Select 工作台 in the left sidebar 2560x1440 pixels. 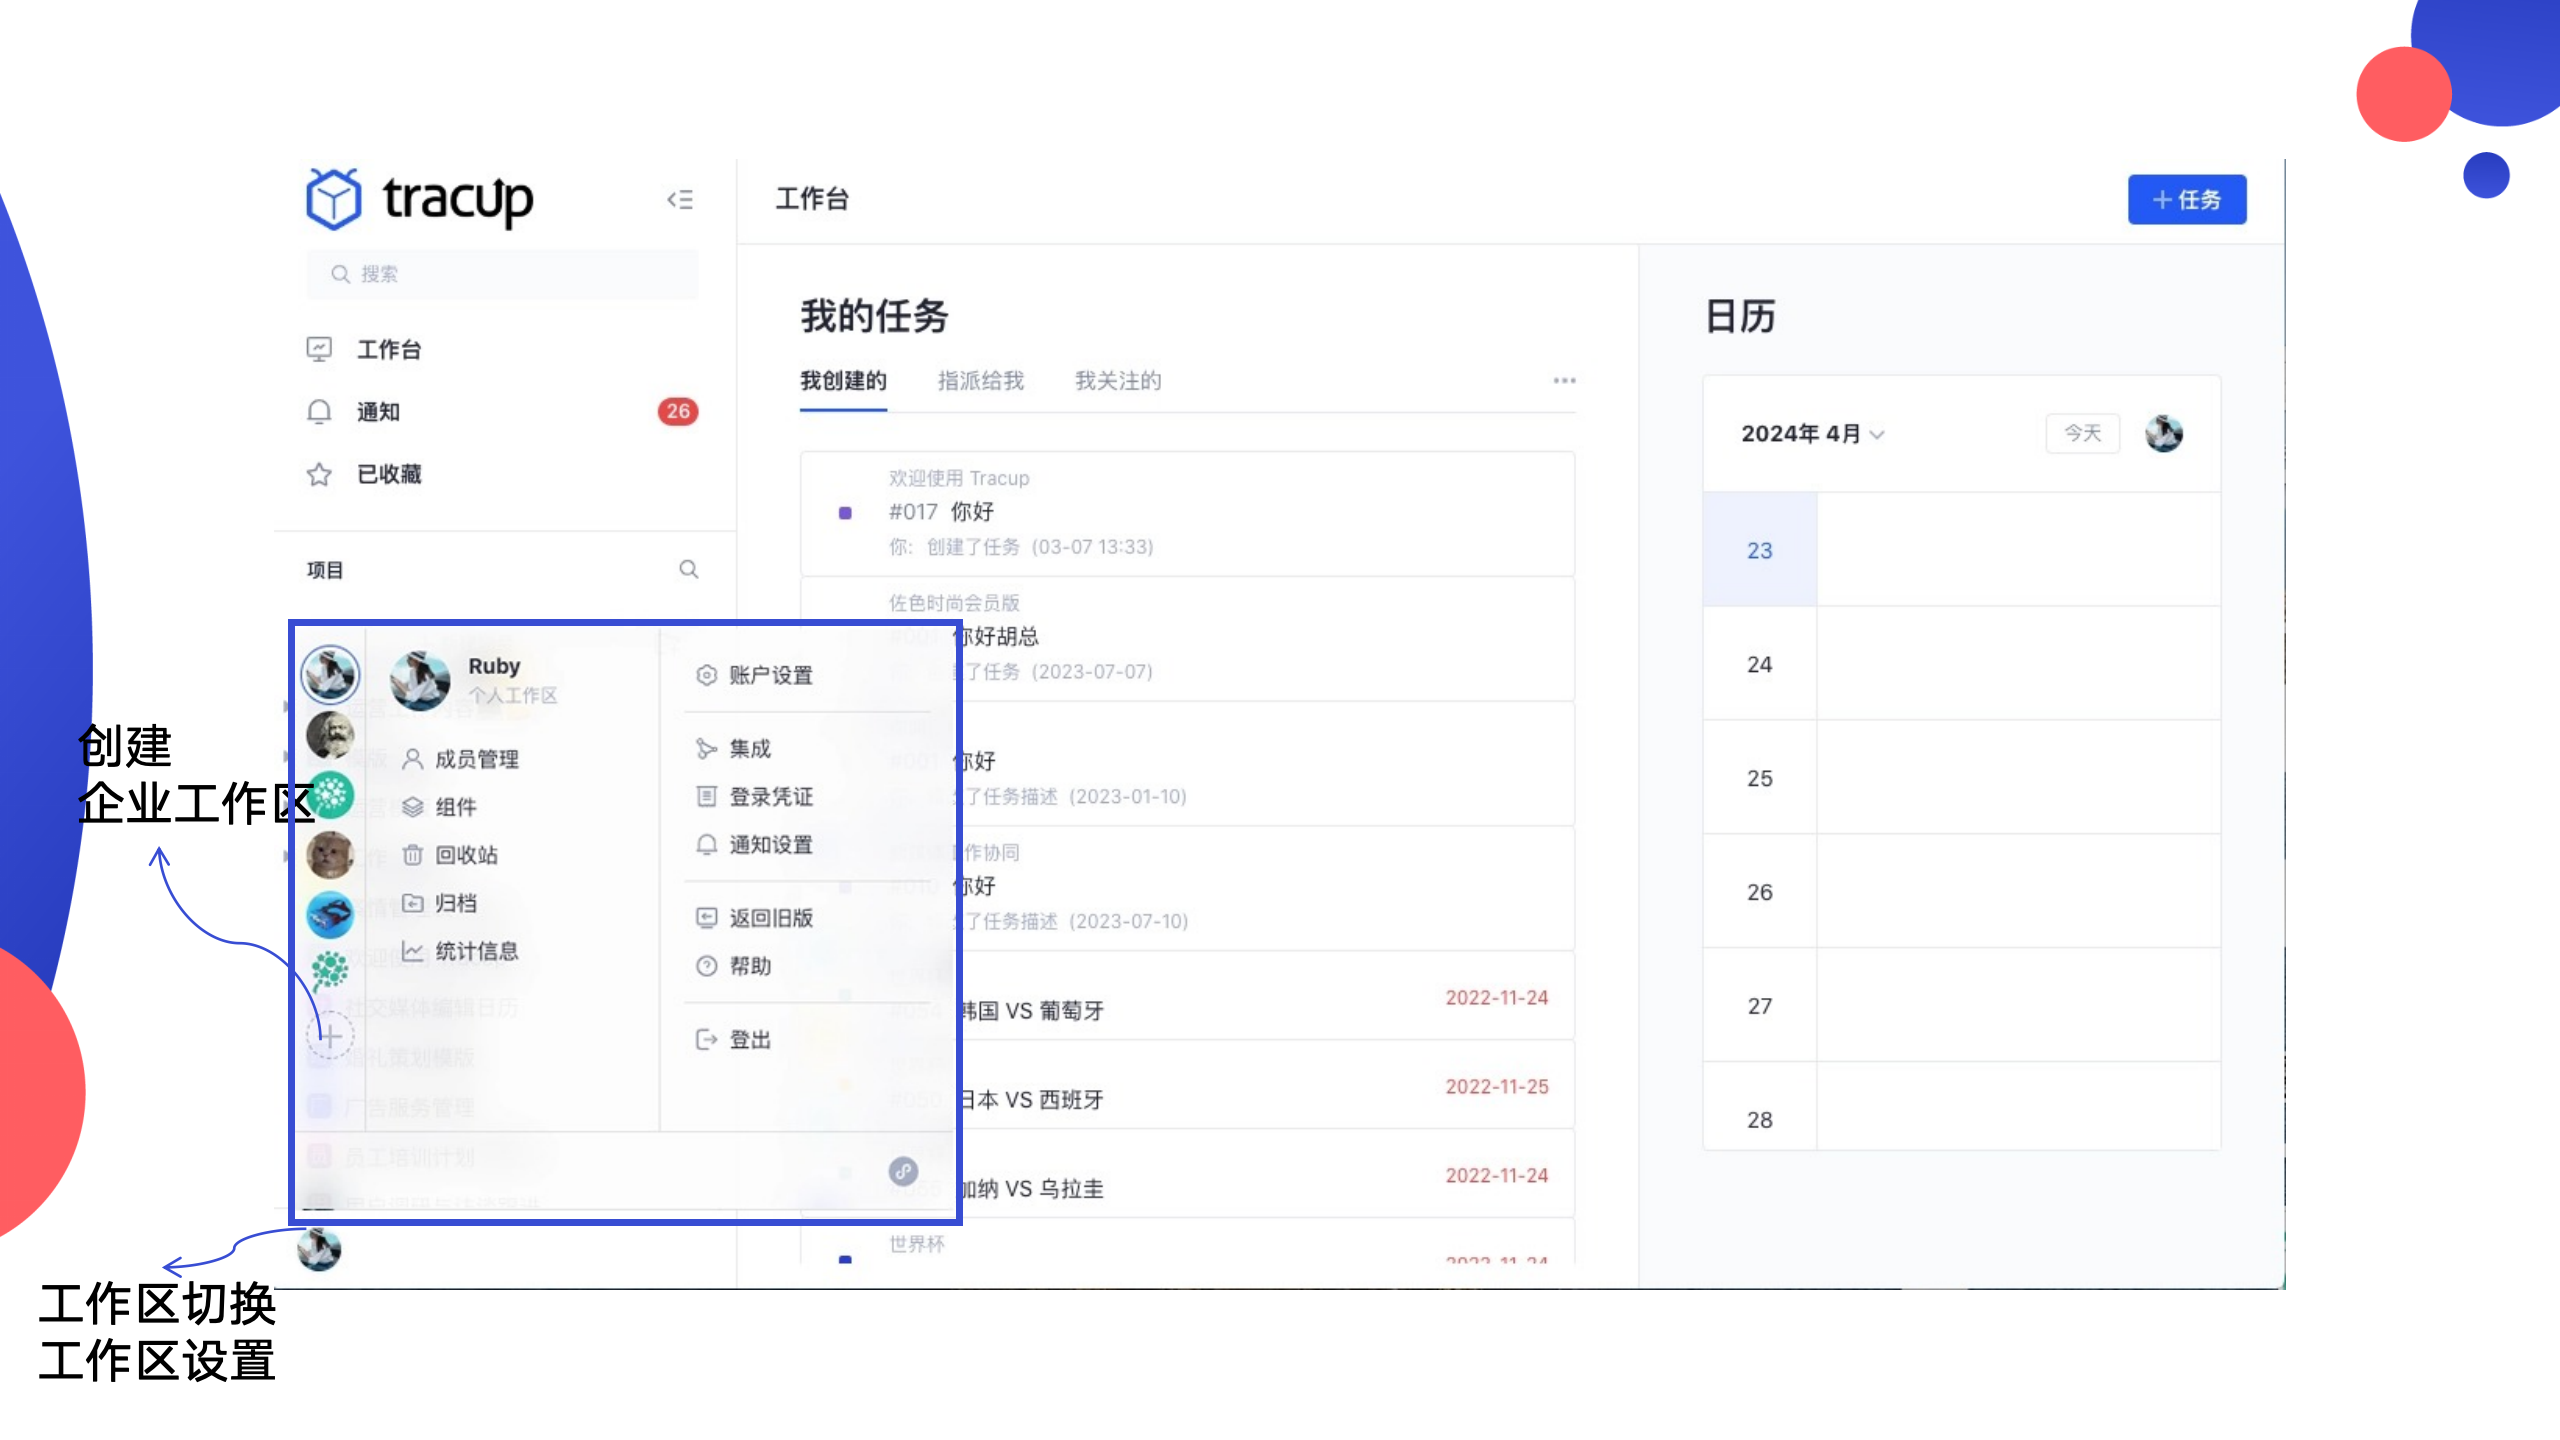[x=388, y=350]
